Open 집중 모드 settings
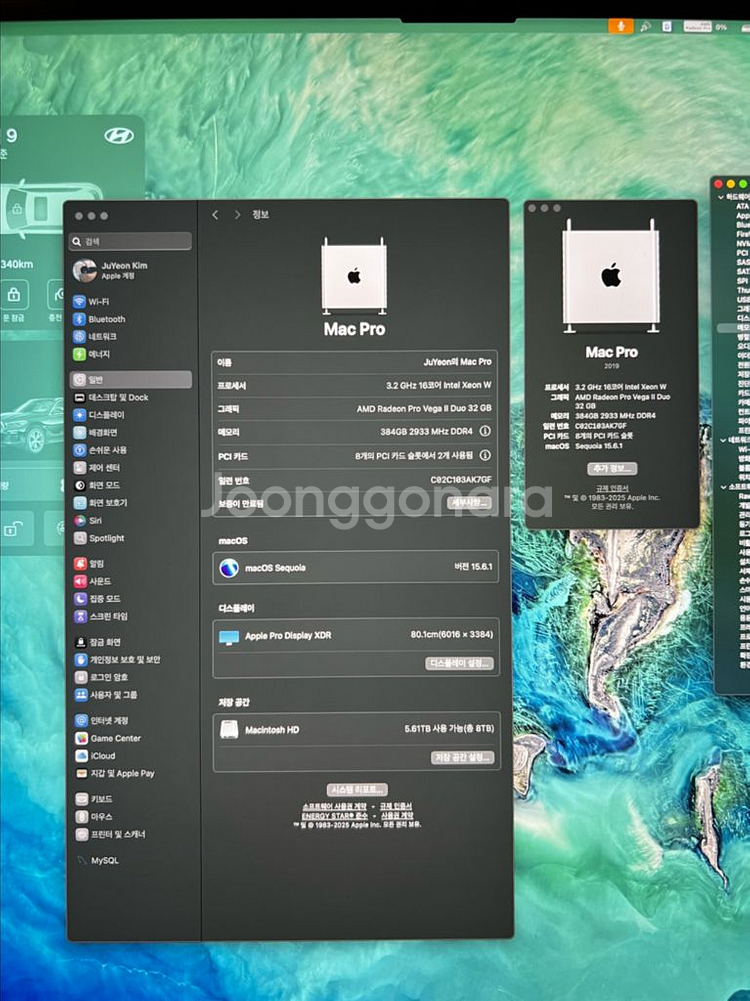This screenshot has width=750, height=1001. tap(131, 599)
